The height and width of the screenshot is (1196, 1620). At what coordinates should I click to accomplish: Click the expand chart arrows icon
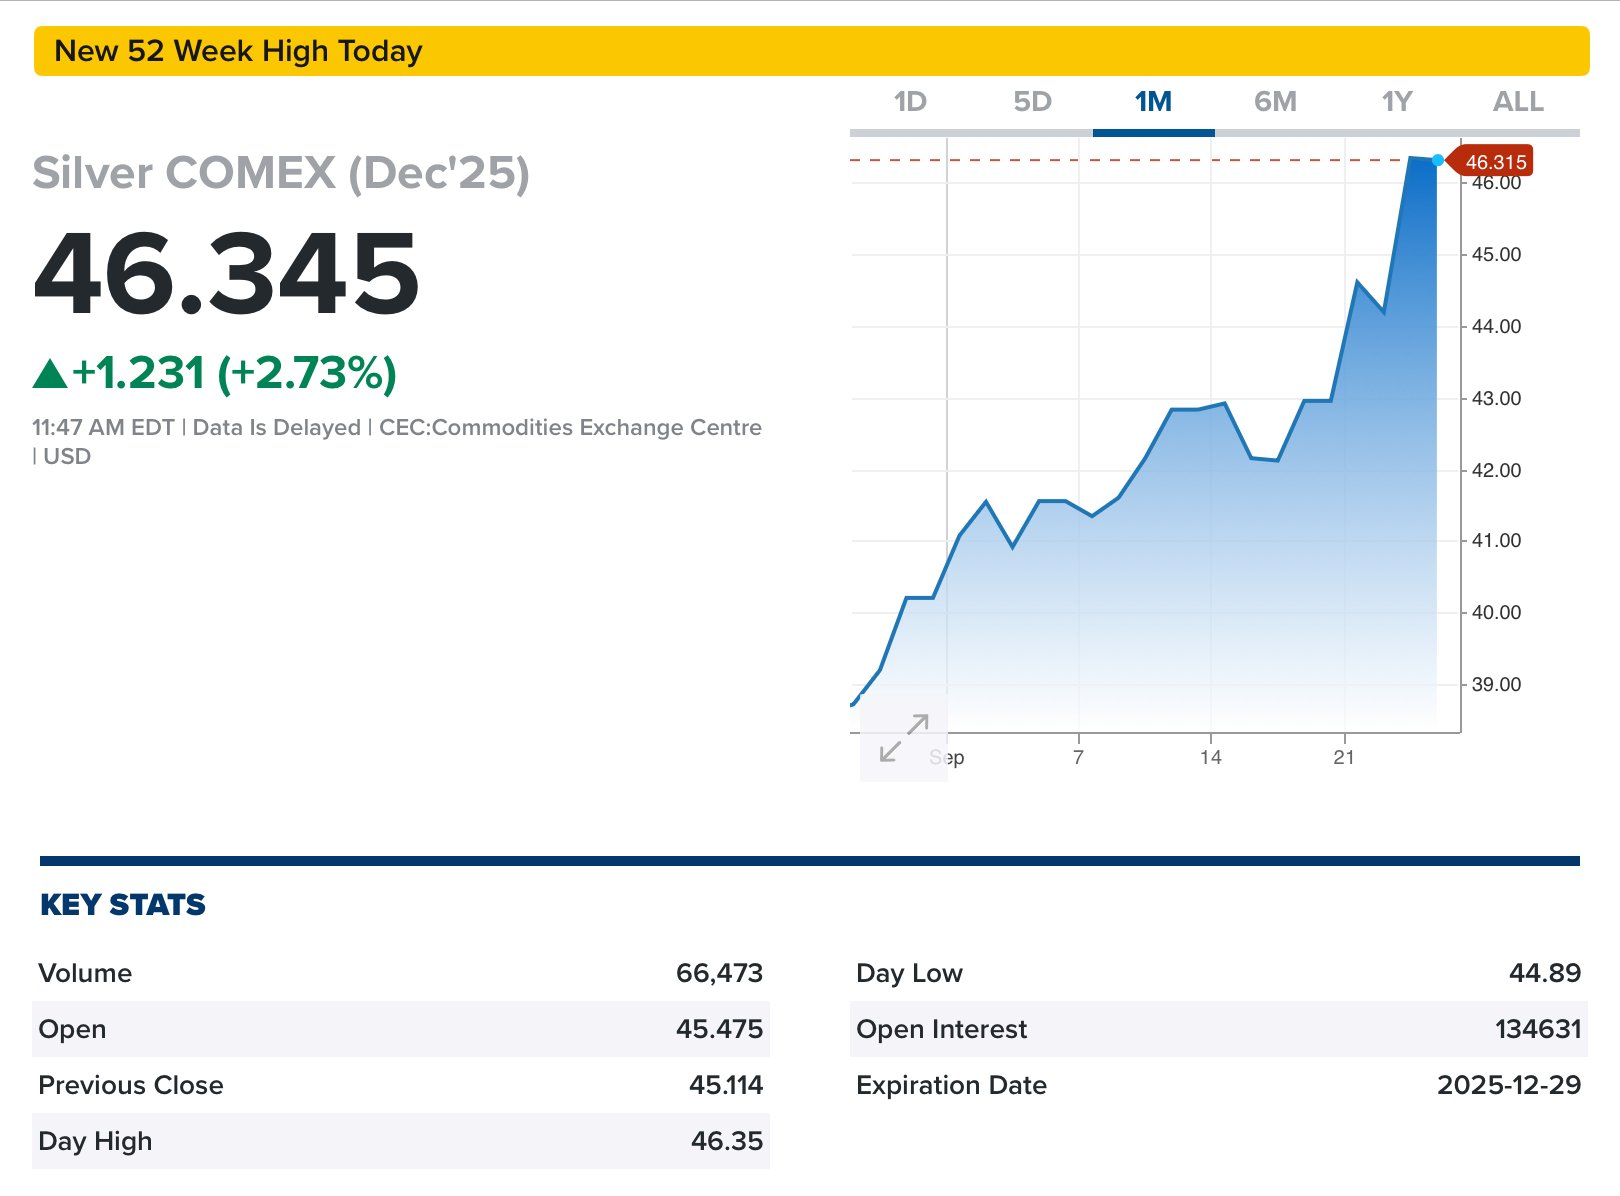(x=904, y=739)
